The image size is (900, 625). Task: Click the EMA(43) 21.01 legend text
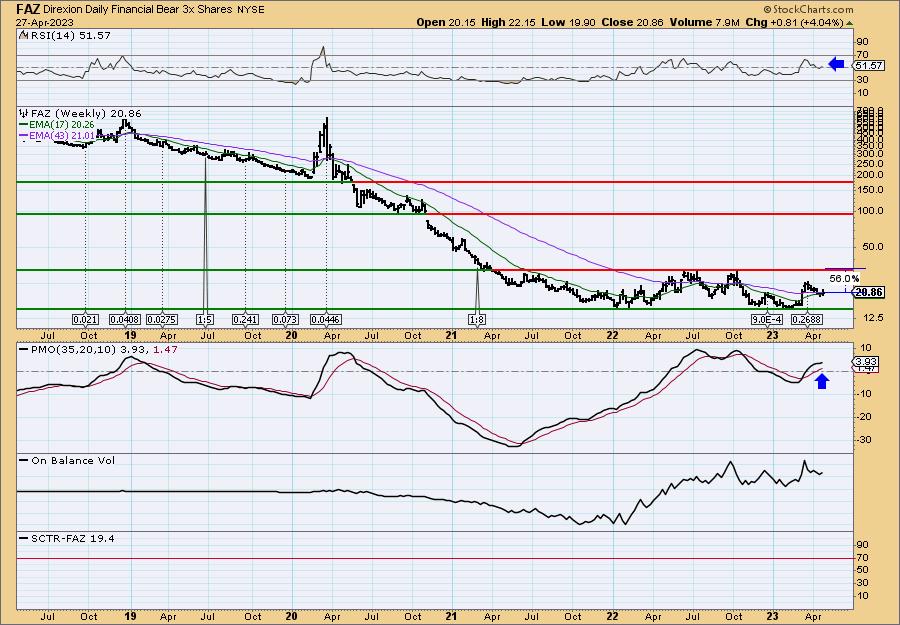tap(61, 135)
